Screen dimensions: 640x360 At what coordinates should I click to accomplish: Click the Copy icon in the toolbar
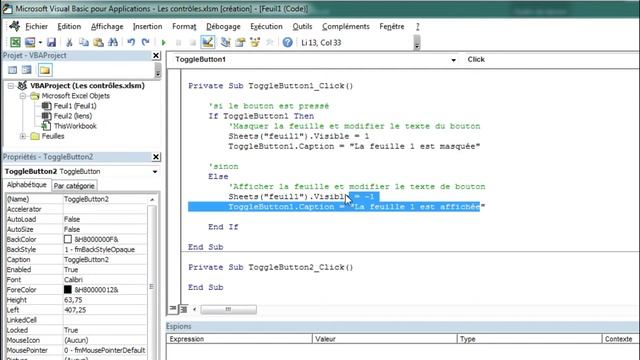[84, 42]
